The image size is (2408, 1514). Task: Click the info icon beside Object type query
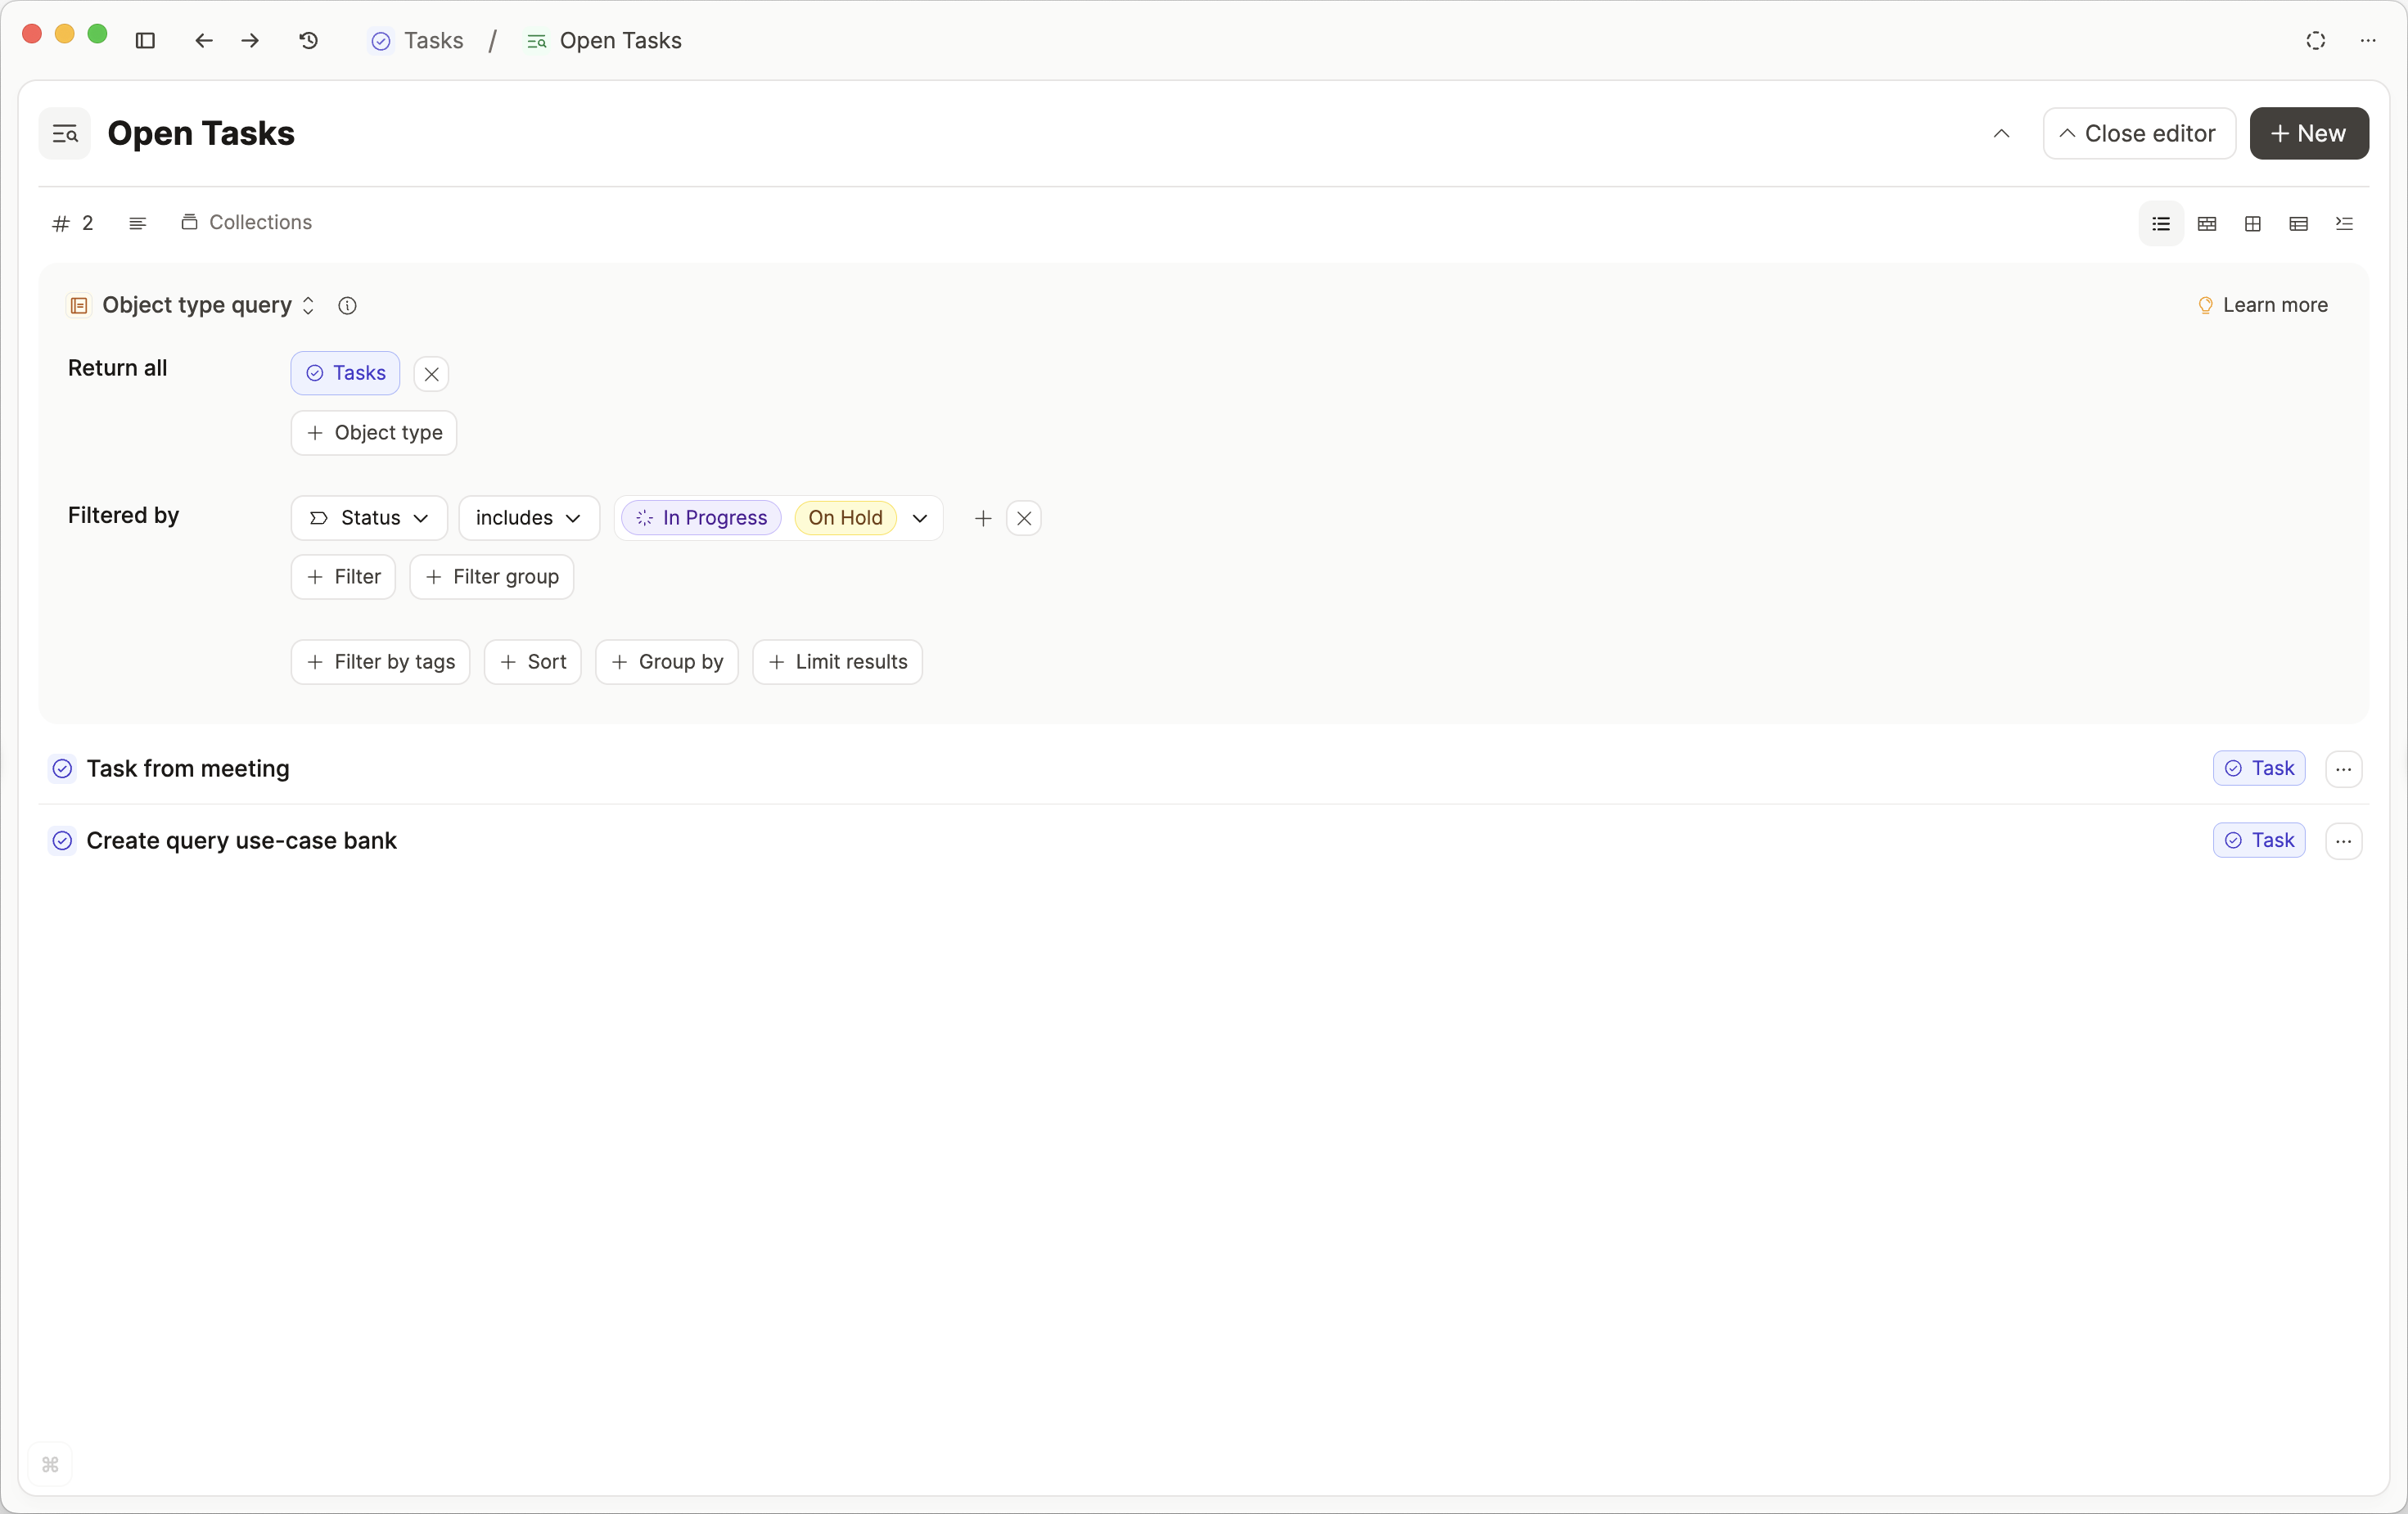coord(347,305)
